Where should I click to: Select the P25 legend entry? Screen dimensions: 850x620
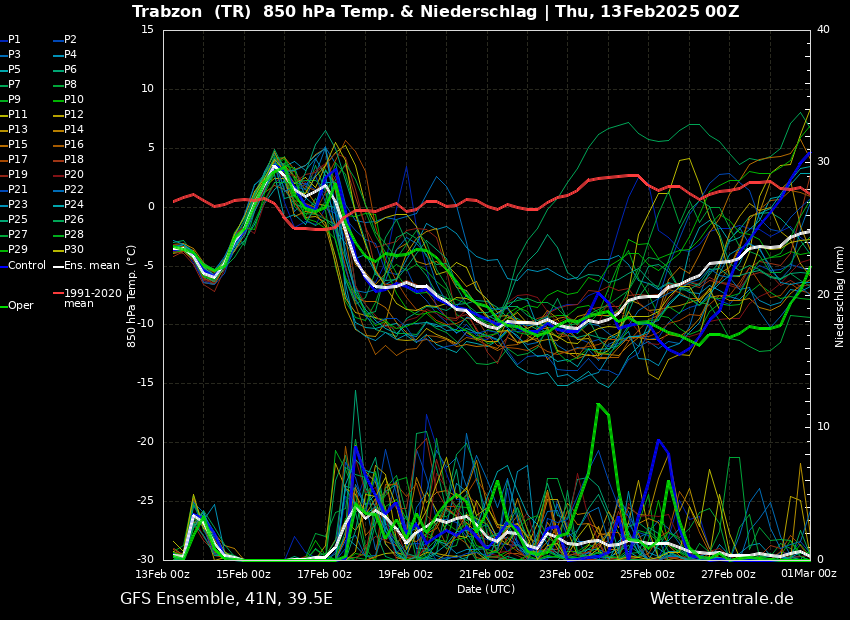(x=17, y=219)
